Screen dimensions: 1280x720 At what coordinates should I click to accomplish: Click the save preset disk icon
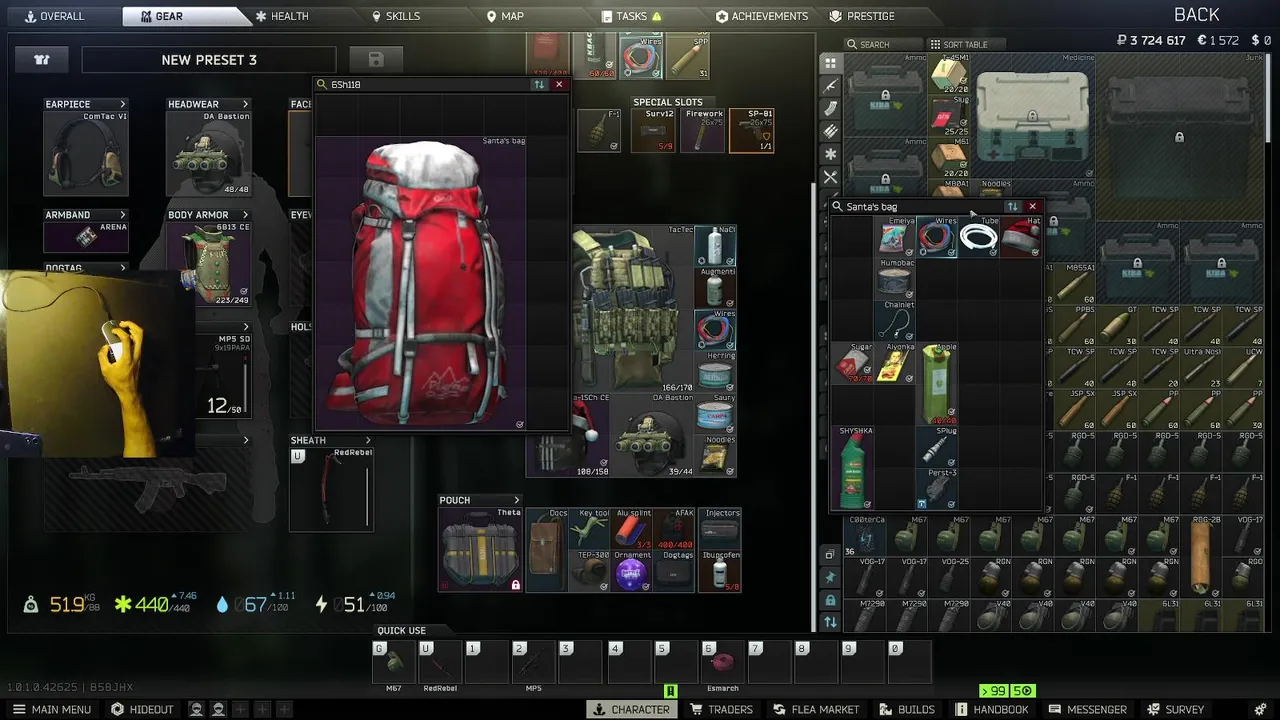[x=376, y=59]
